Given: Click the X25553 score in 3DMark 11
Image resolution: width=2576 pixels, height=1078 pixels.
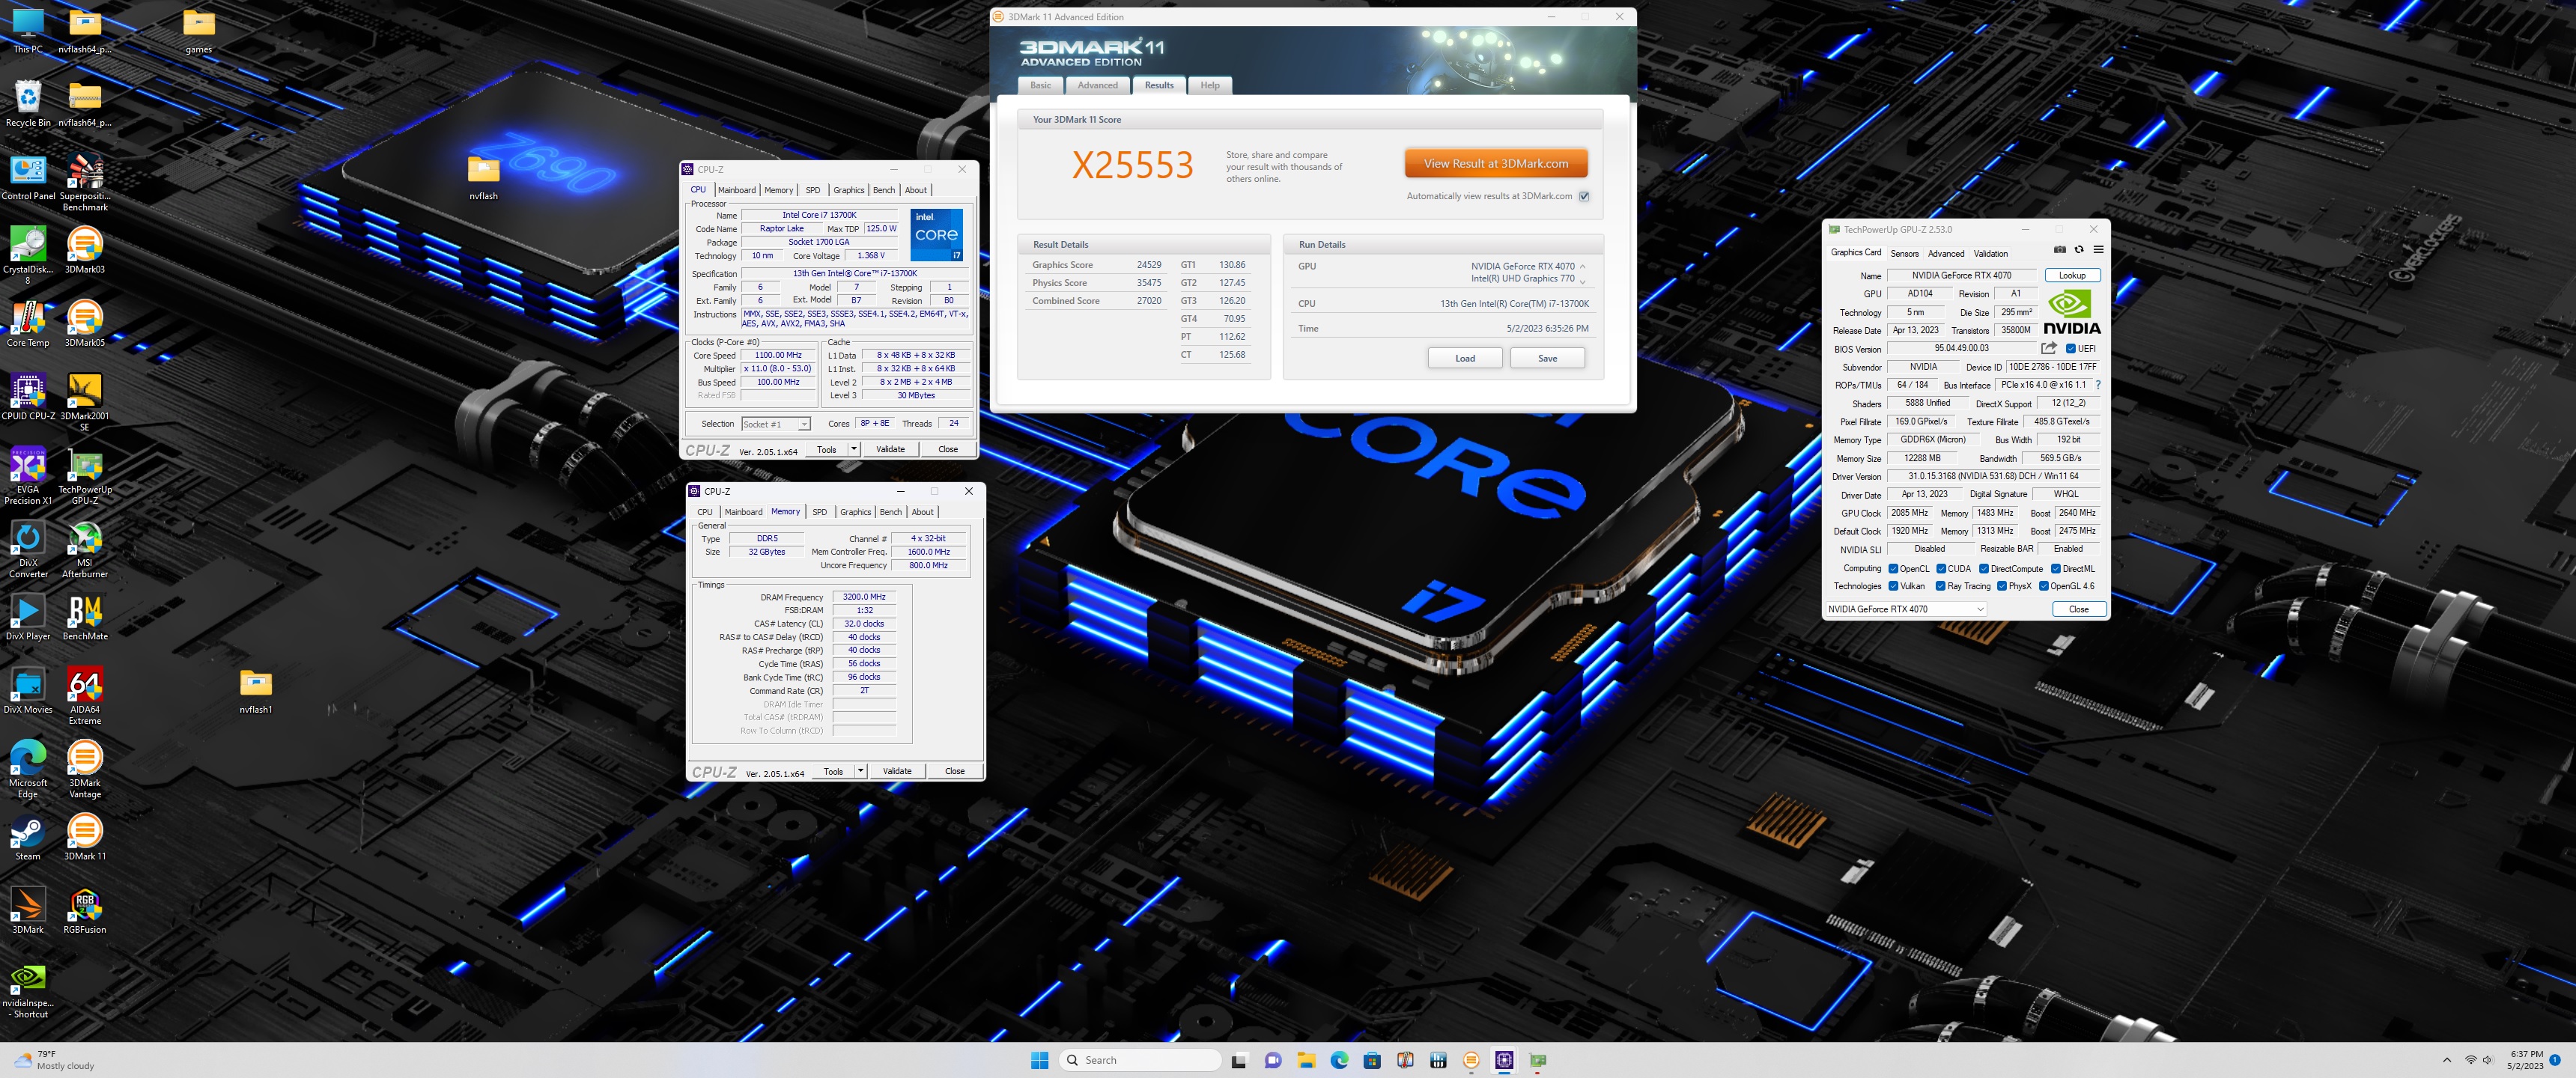Looking at the screenshot, I should 1132,165.
